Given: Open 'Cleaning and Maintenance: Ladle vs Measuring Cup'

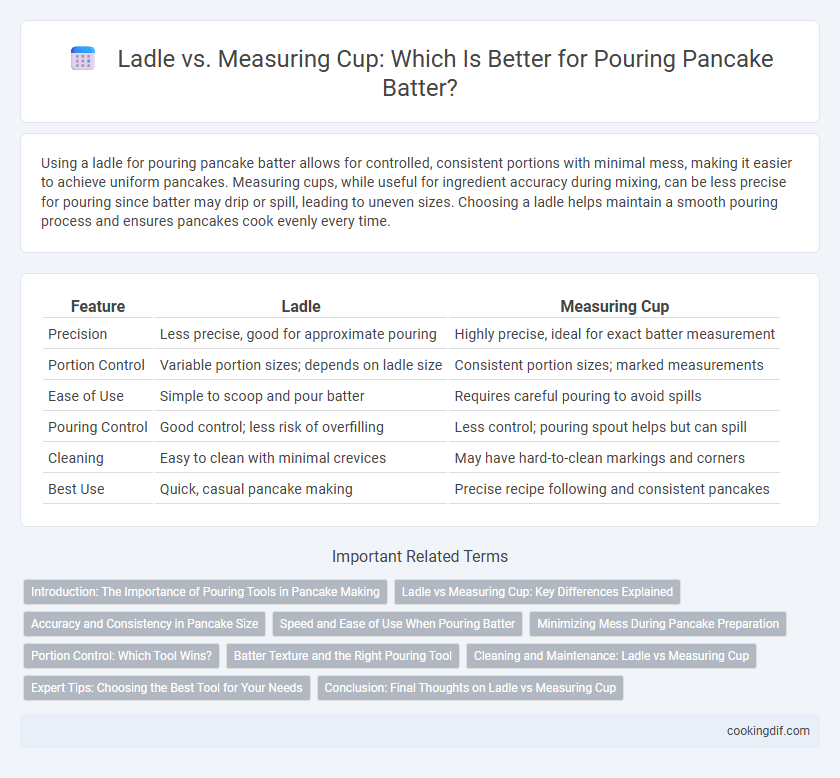Looking at the screenshot, I should 611,656.
